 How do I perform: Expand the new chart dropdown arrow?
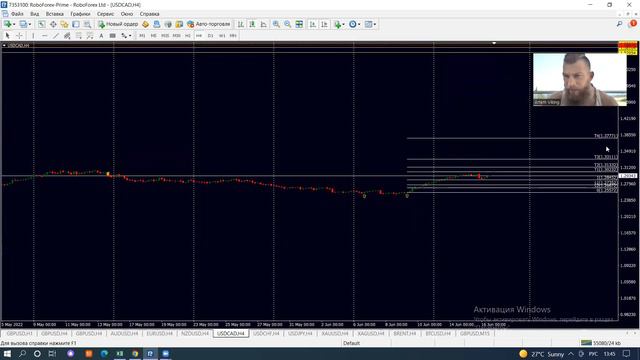click(x=14, y=24)
